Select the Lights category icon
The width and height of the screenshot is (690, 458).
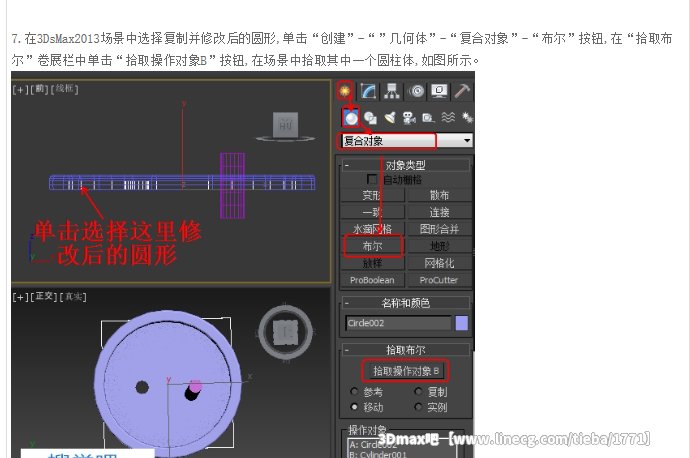point(390,117)
